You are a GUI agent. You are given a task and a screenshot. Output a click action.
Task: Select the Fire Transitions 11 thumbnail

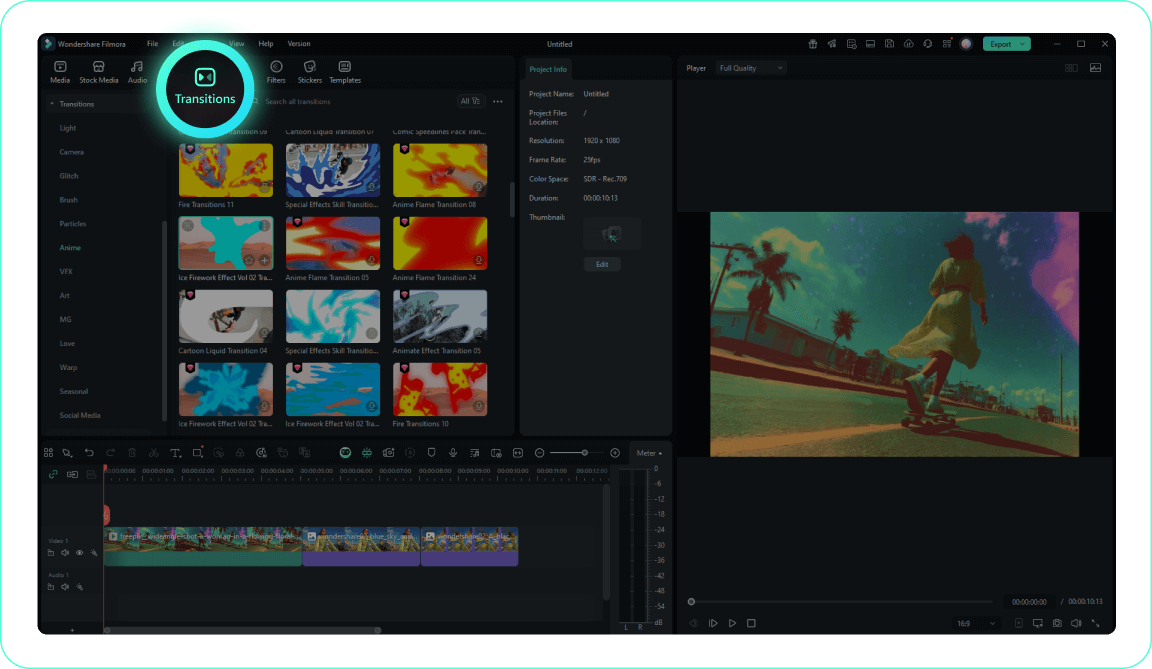226,170
